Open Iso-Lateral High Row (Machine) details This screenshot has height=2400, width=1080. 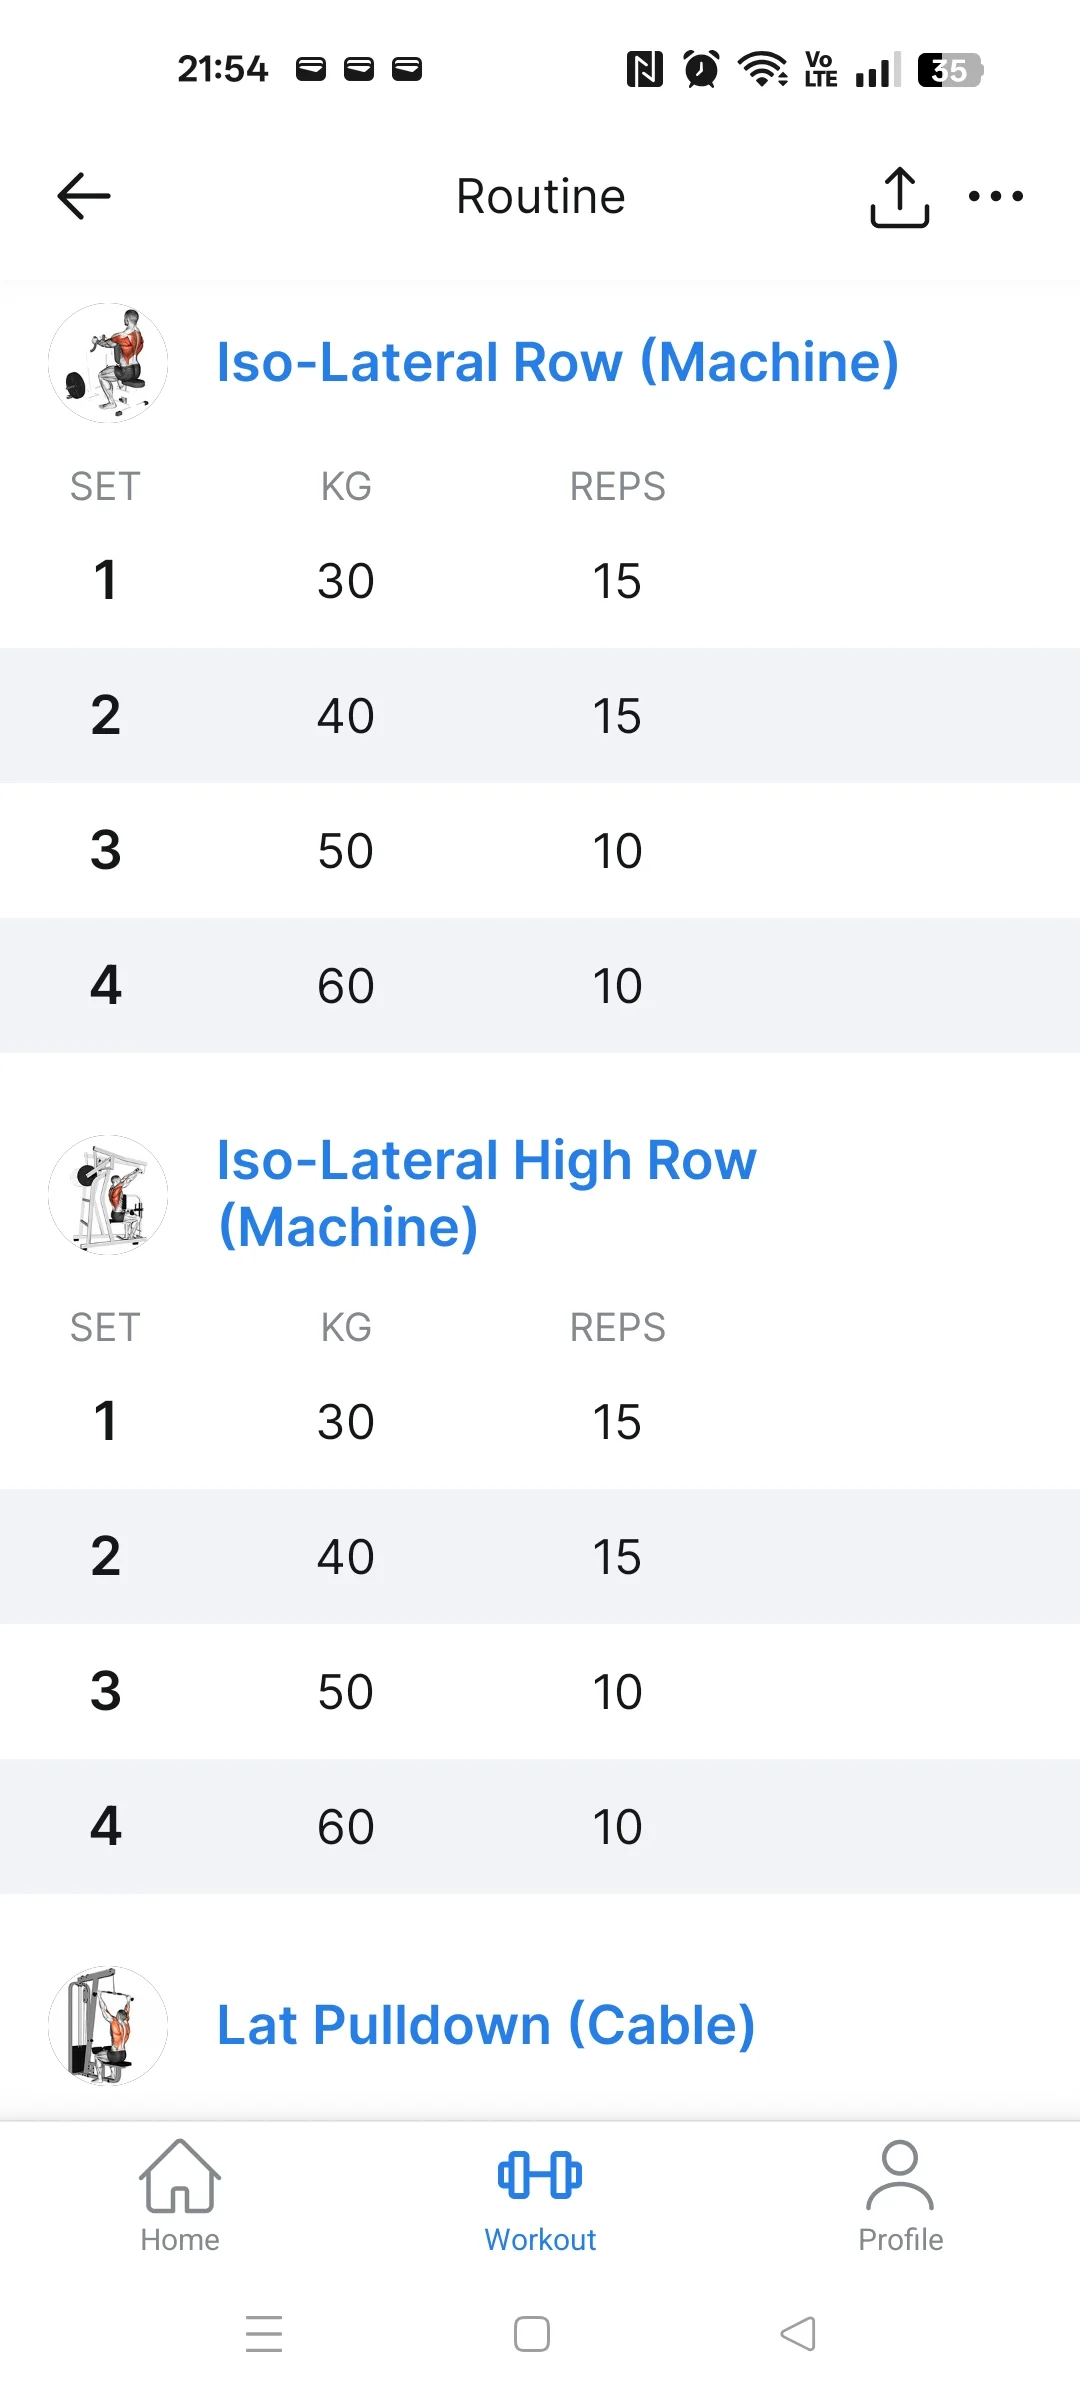coord(486,1193)
